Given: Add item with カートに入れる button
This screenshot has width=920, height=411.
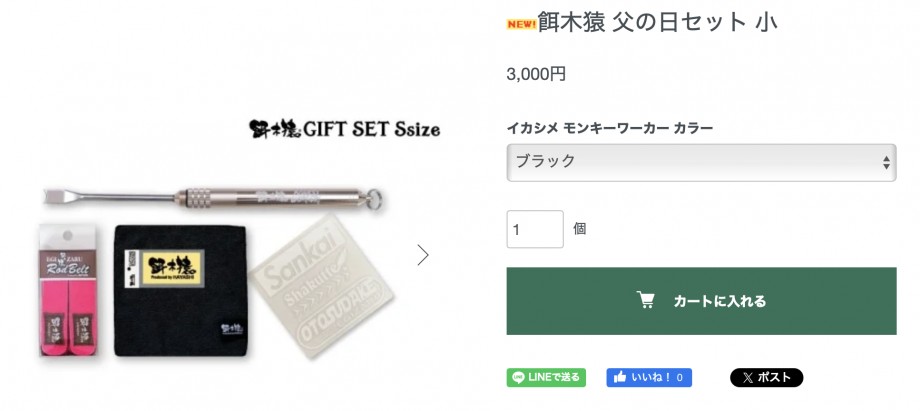Looking at the screenshot, I should point(701,301).
